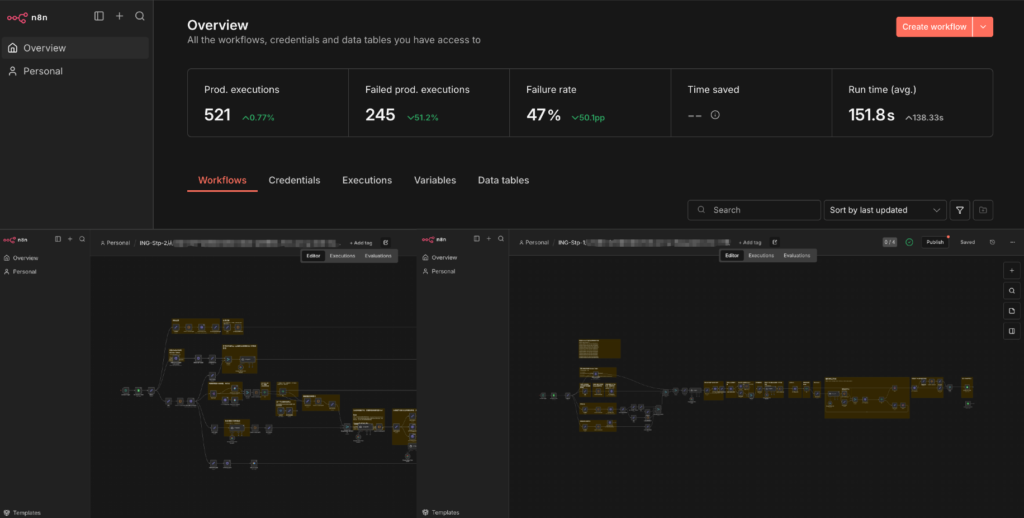Click the zoom magnifier icon on right canvas toolbar
Screen dimensions: 1024x518
point(1012,291)
